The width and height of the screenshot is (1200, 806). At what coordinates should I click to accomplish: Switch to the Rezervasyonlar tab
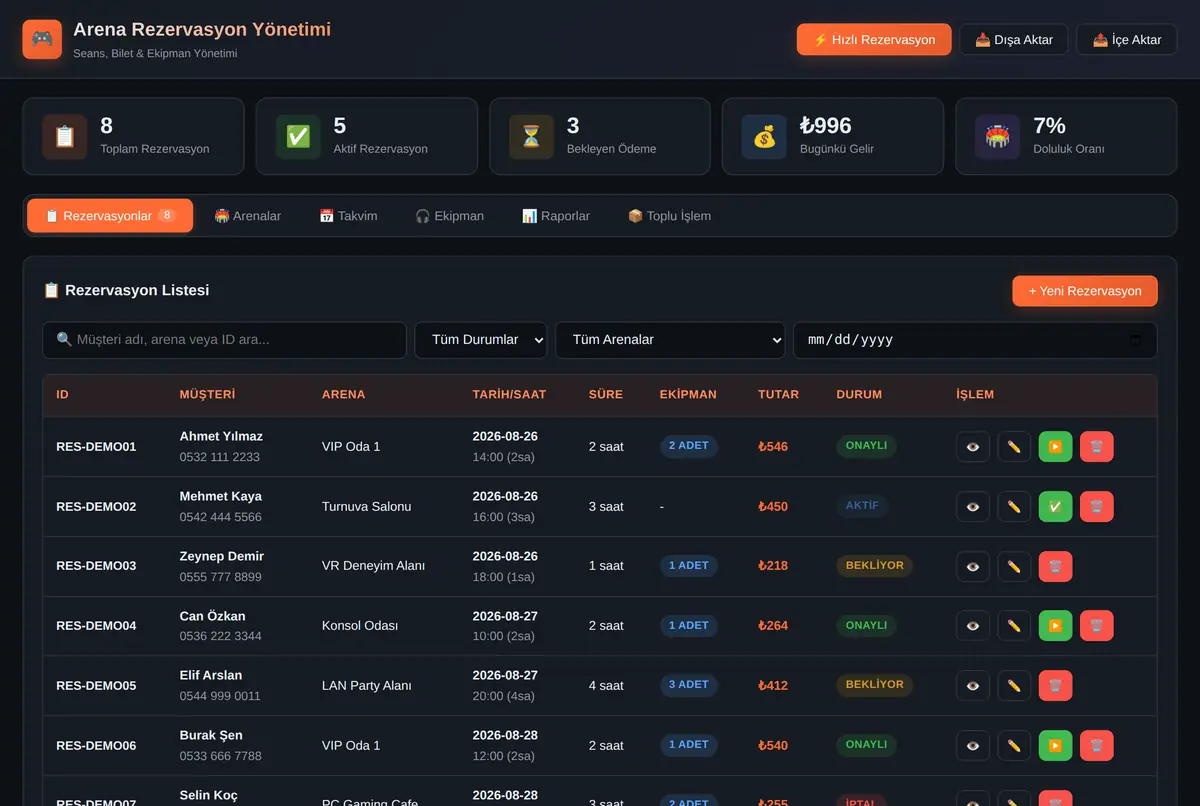pos(110,216)
